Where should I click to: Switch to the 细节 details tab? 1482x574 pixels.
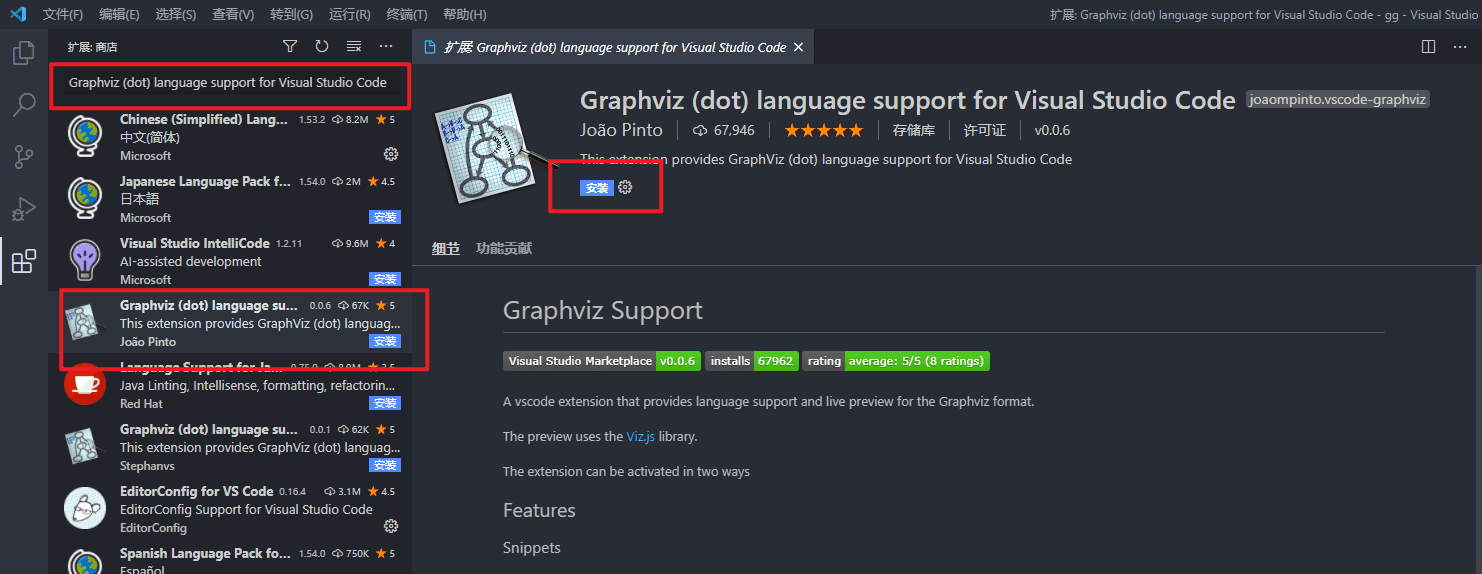click(x=446, y=248)
